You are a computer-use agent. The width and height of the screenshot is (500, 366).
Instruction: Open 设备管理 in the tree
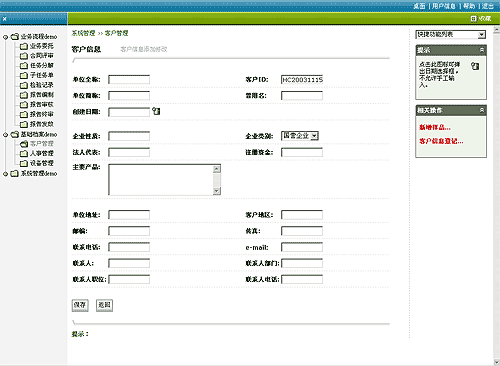click(42, 163)
